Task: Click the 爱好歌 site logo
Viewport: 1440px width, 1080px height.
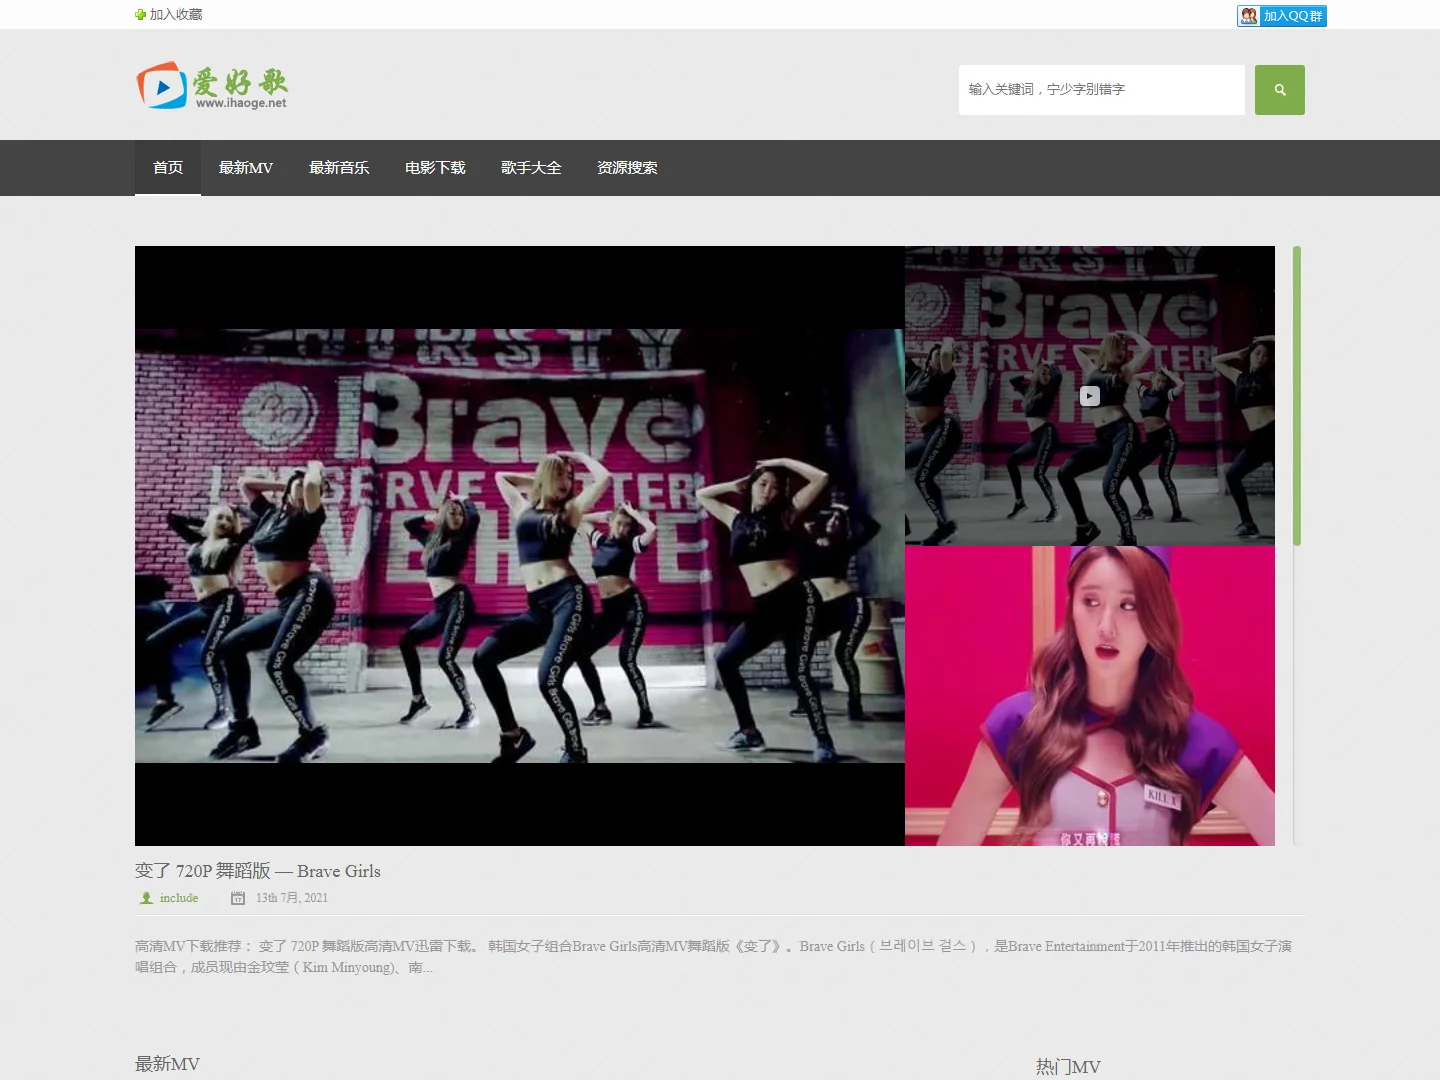Action: (x=212, y=85)
